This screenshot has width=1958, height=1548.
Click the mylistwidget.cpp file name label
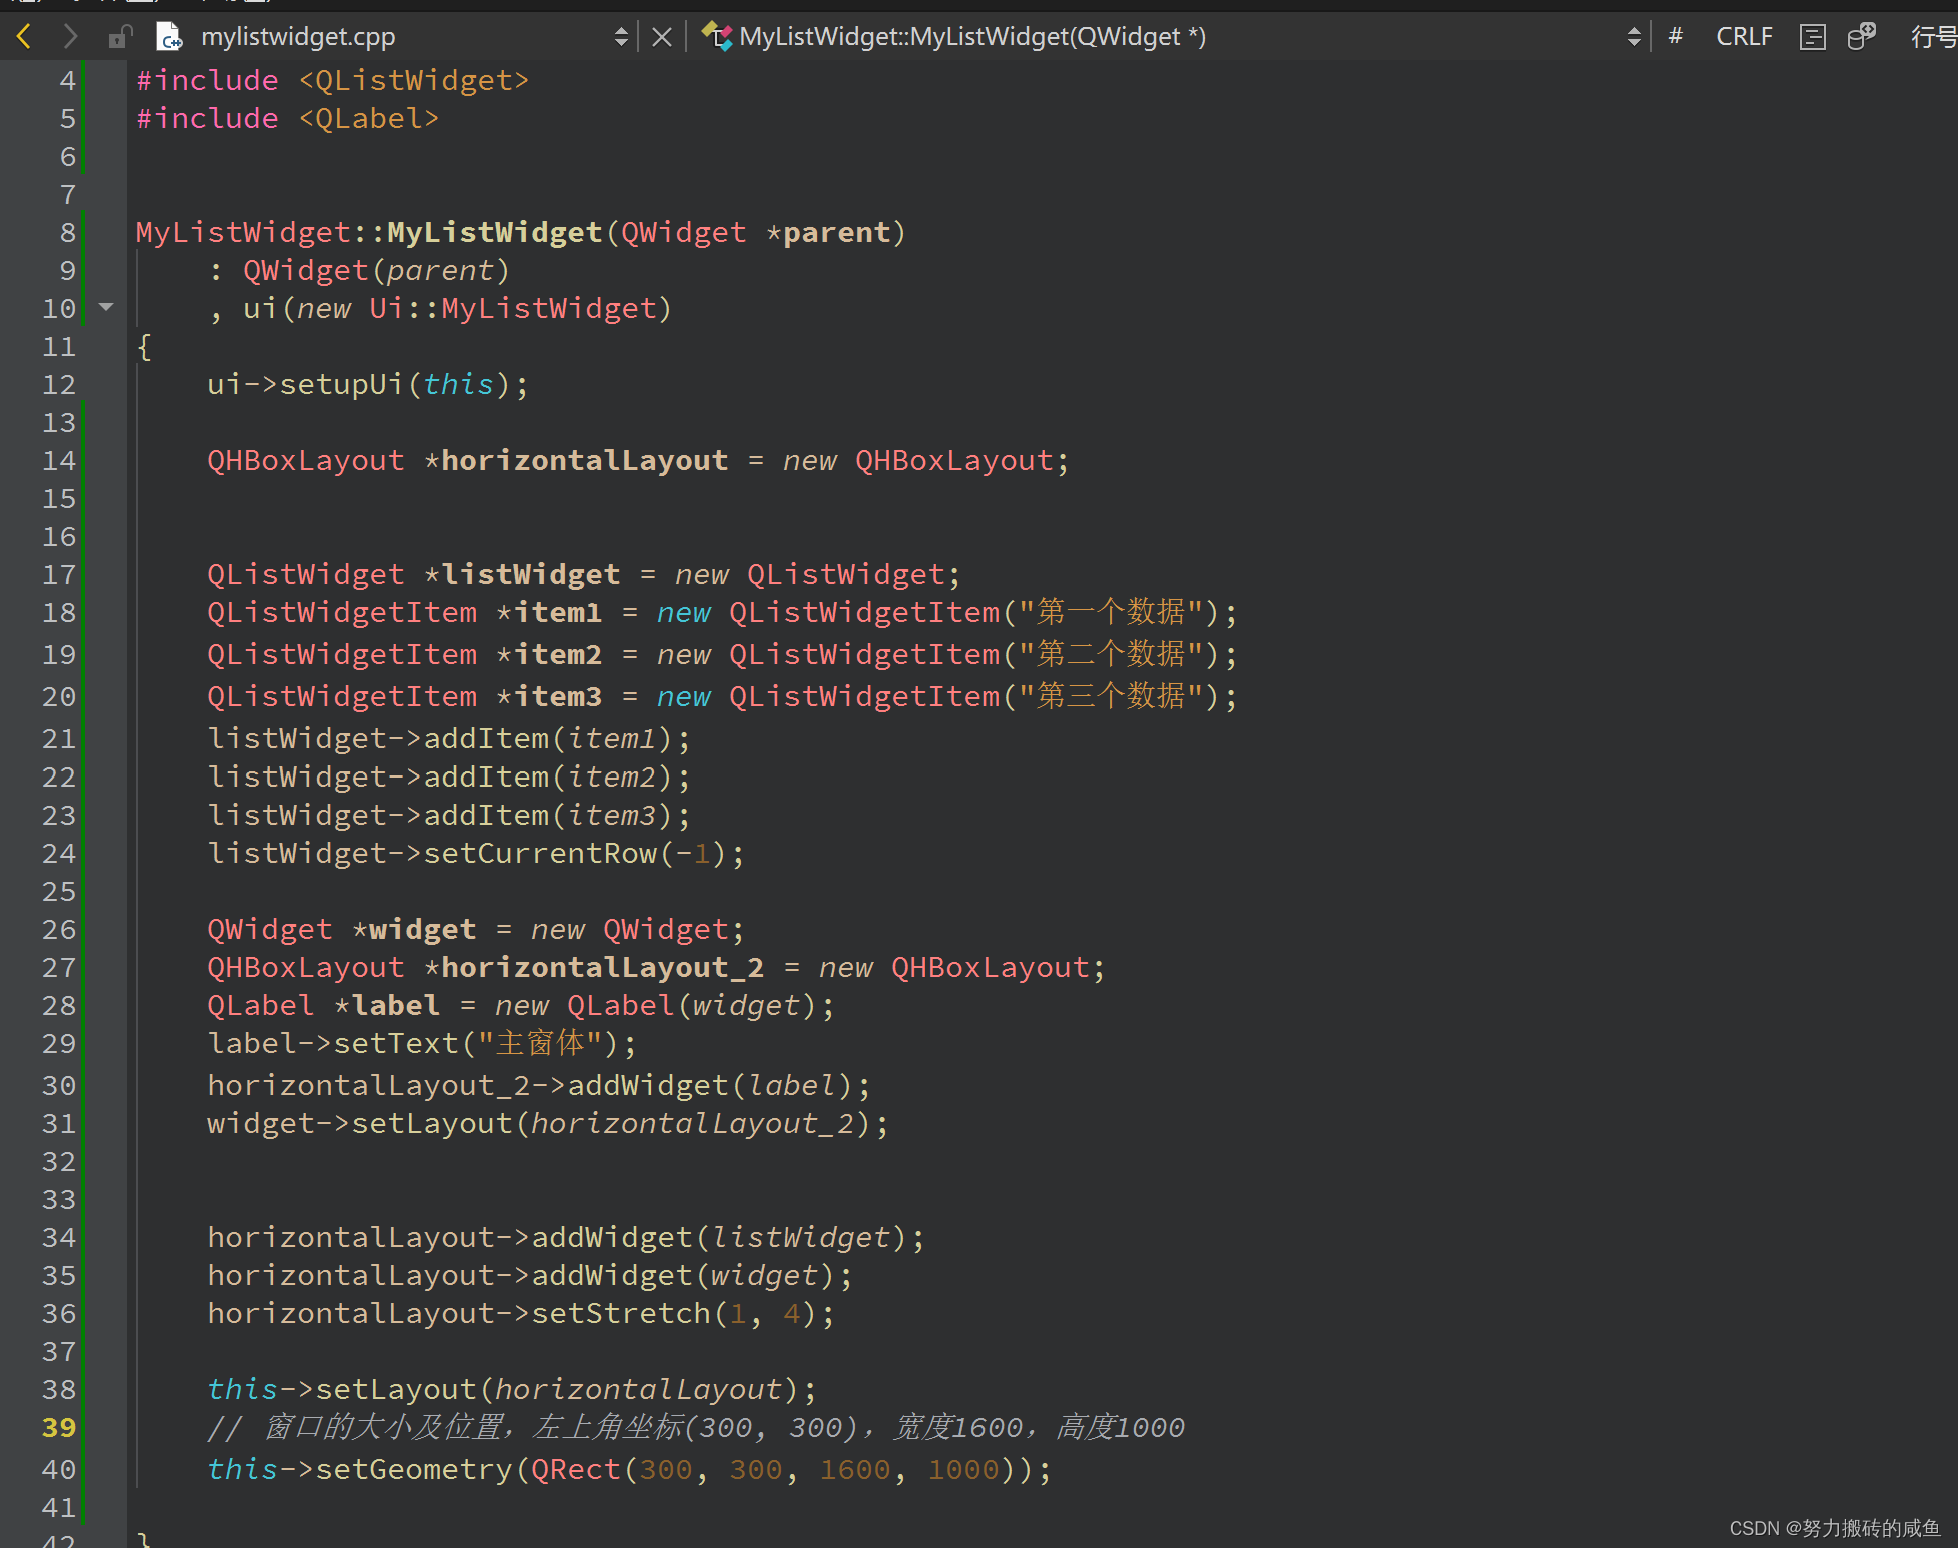tap(298, 37)
